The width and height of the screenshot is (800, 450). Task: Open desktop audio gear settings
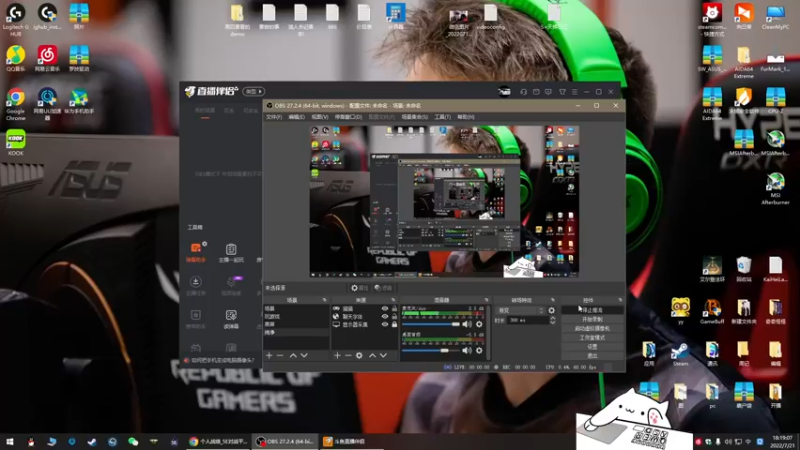click(479, 351)
